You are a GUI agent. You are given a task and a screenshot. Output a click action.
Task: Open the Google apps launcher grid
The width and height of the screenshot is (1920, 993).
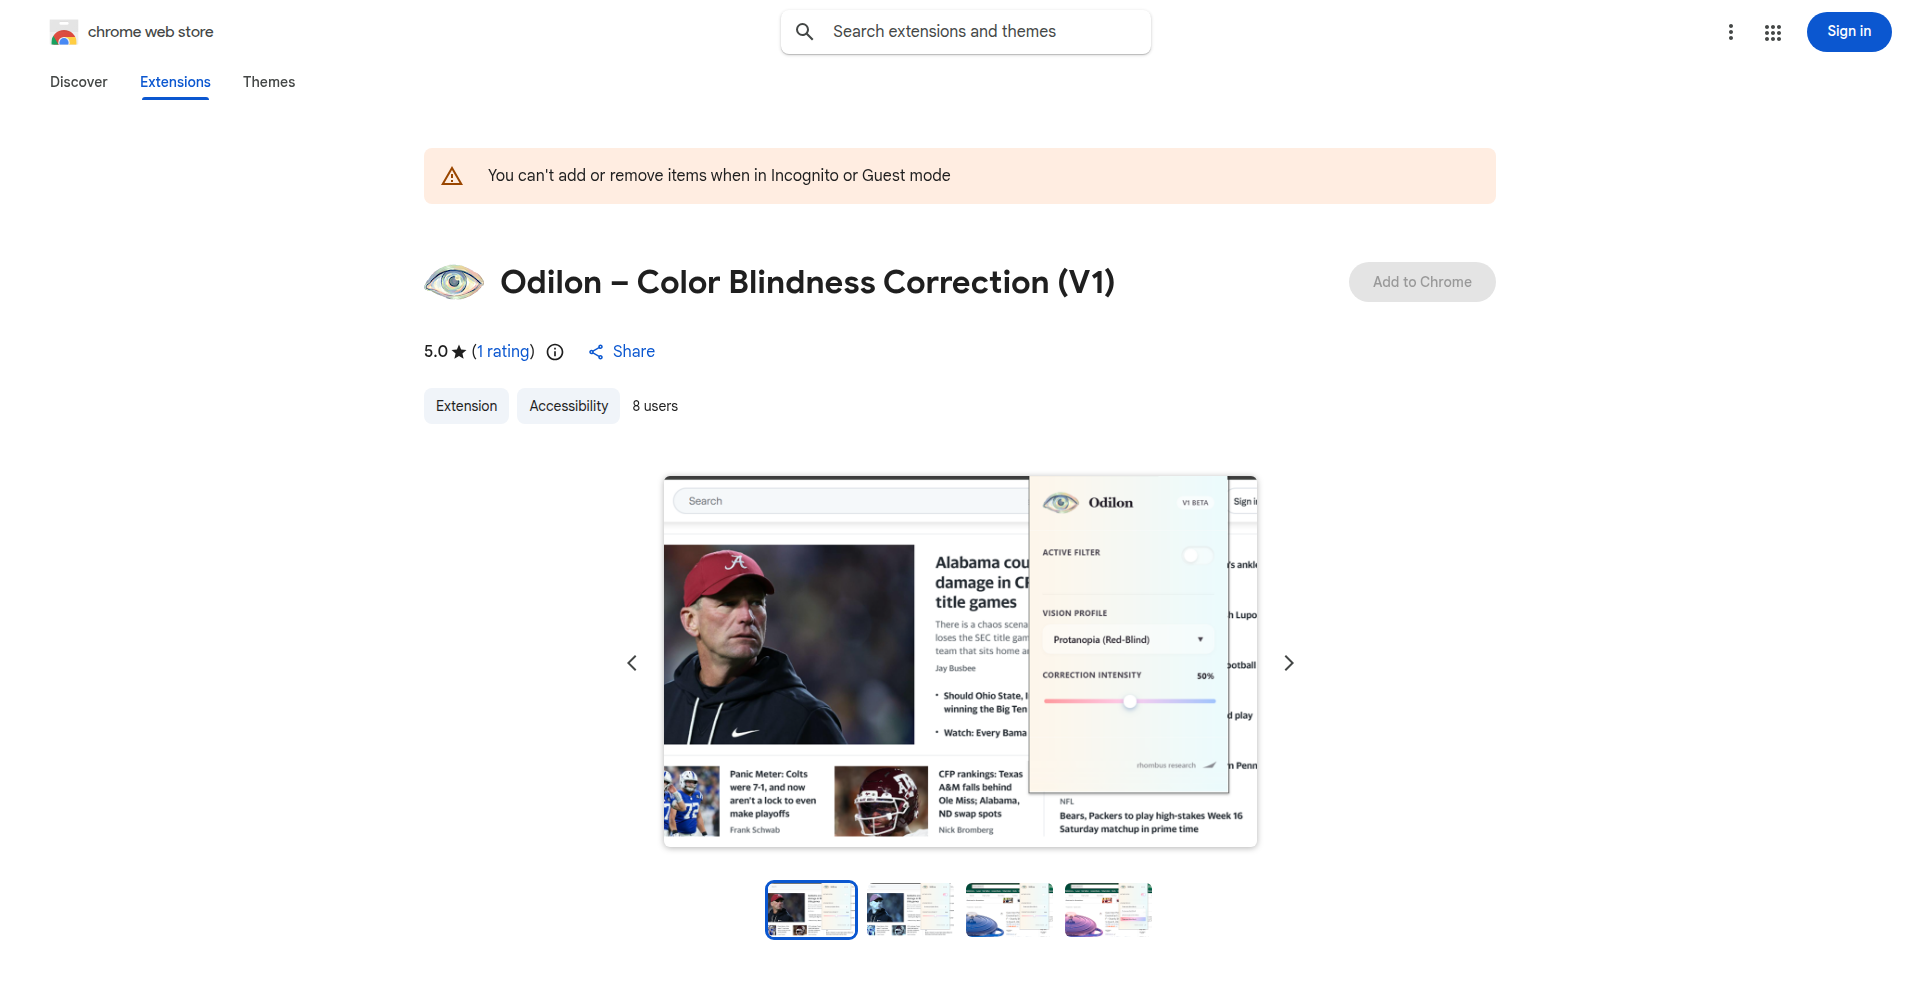(1773, 32)
